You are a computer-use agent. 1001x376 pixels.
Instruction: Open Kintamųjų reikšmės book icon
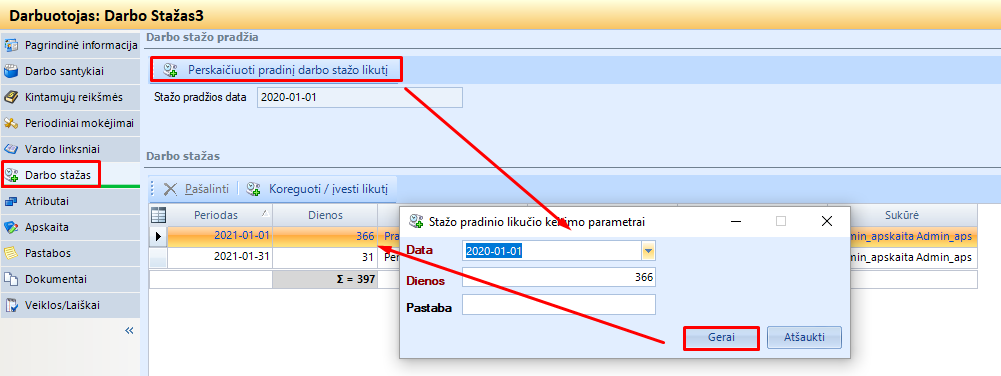point(11,98)
